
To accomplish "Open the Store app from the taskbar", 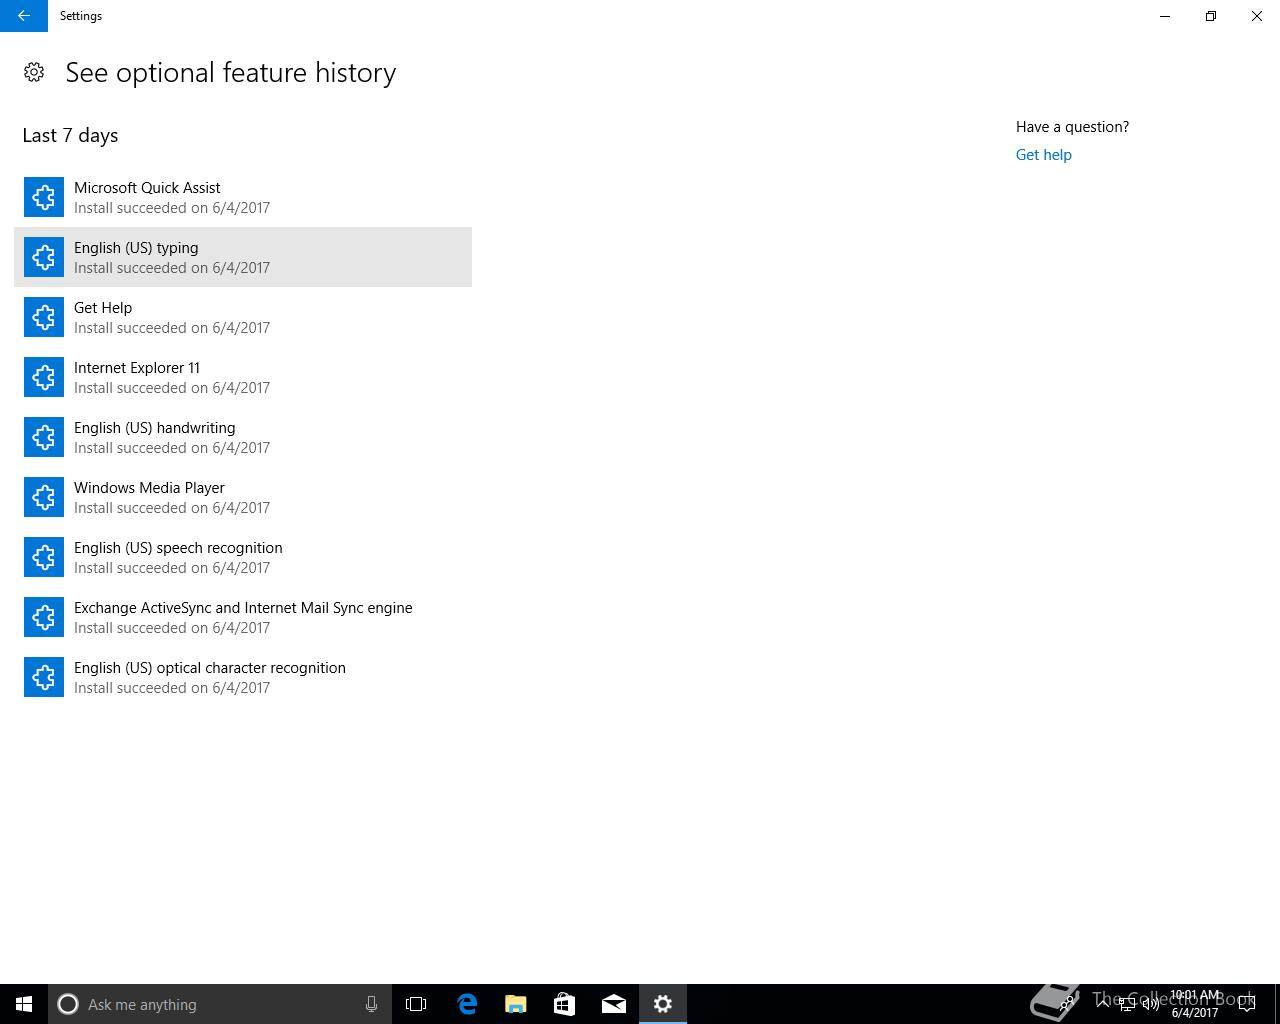I will 565,1004.
